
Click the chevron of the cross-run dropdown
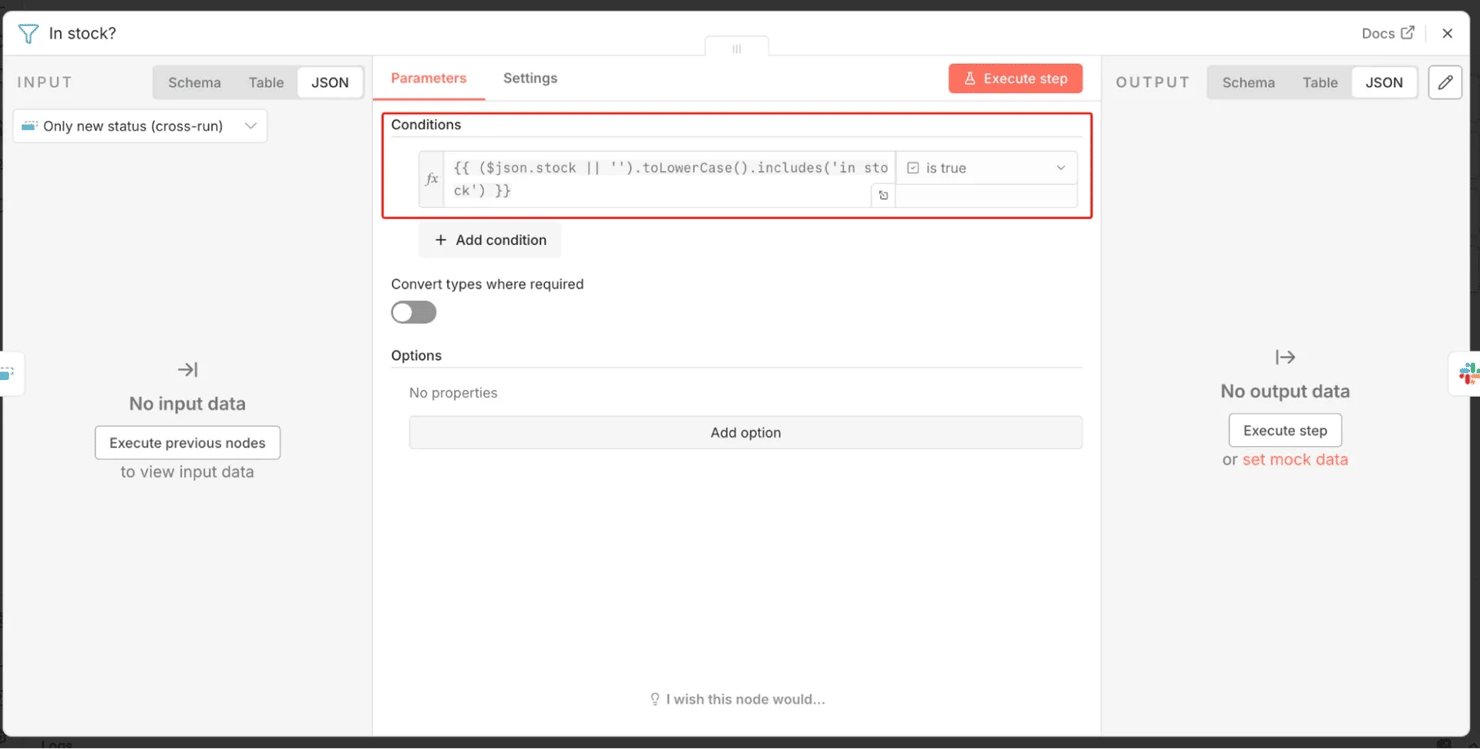click(x=251, y=126)
